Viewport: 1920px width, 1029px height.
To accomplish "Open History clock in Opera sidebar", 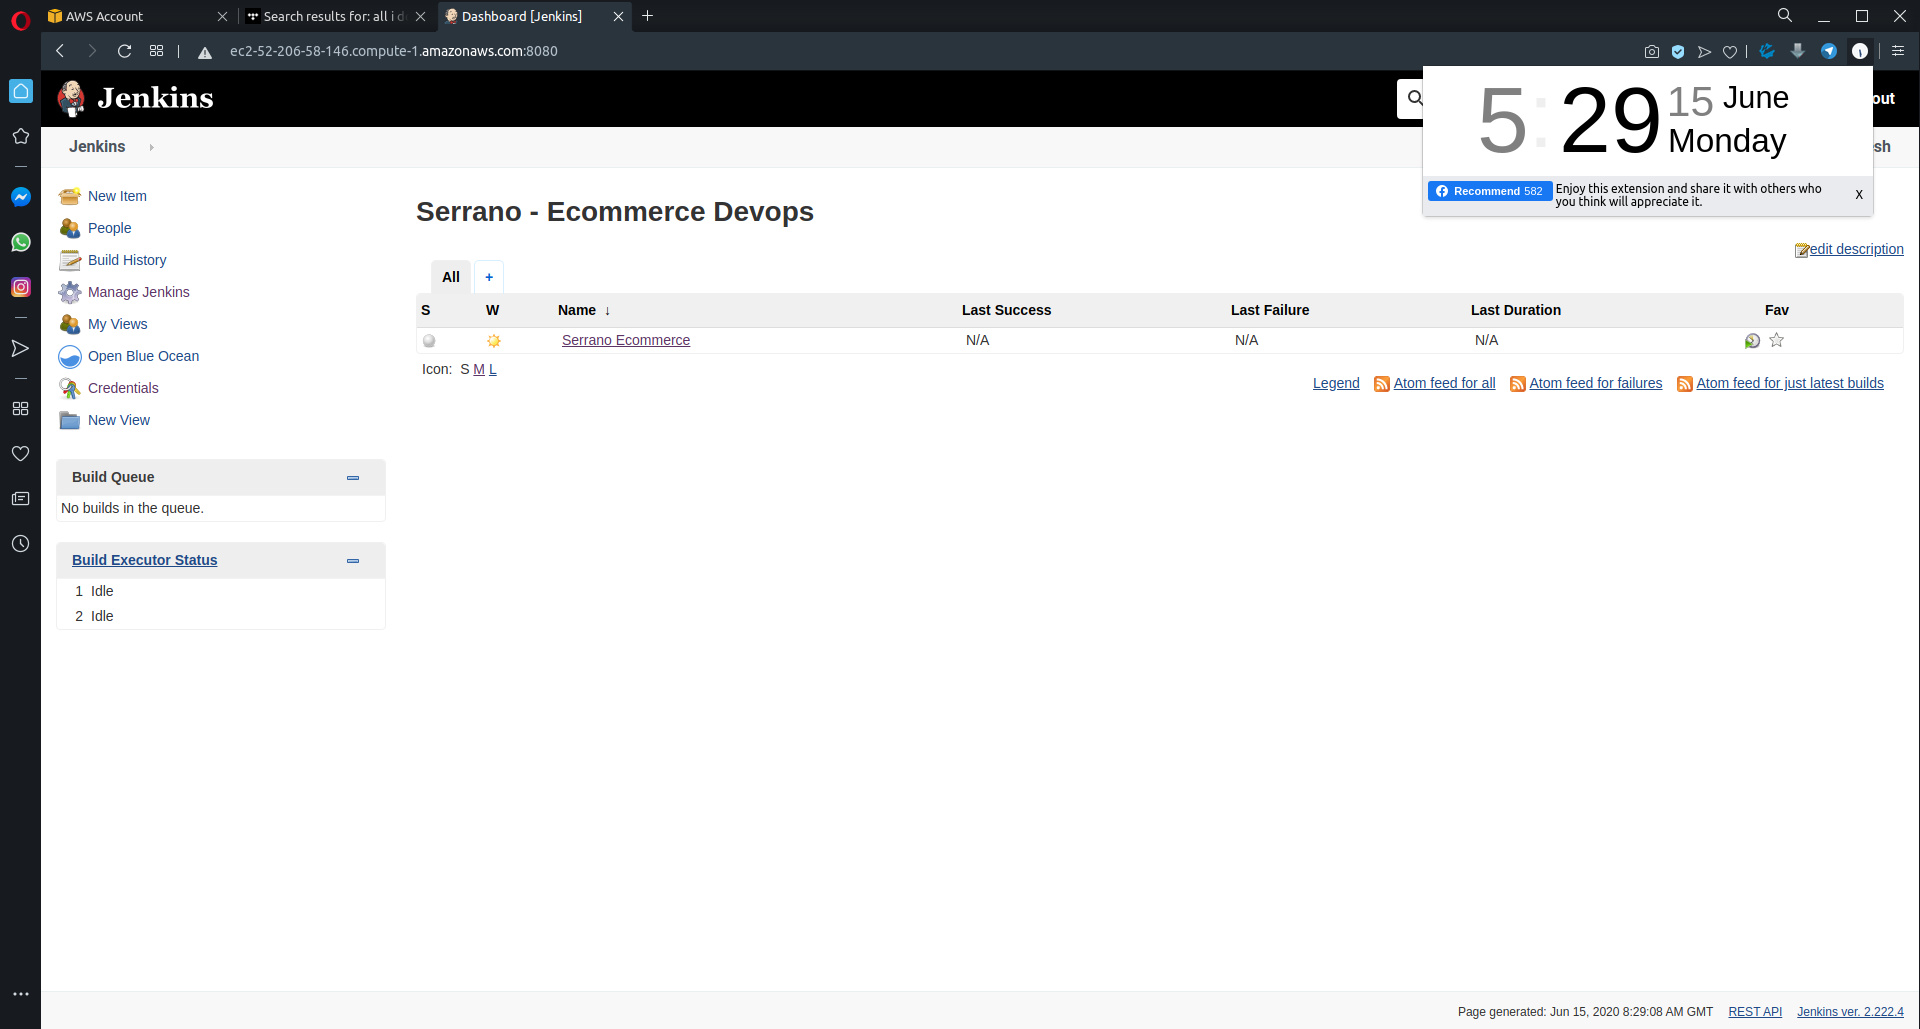I will 21,544.
